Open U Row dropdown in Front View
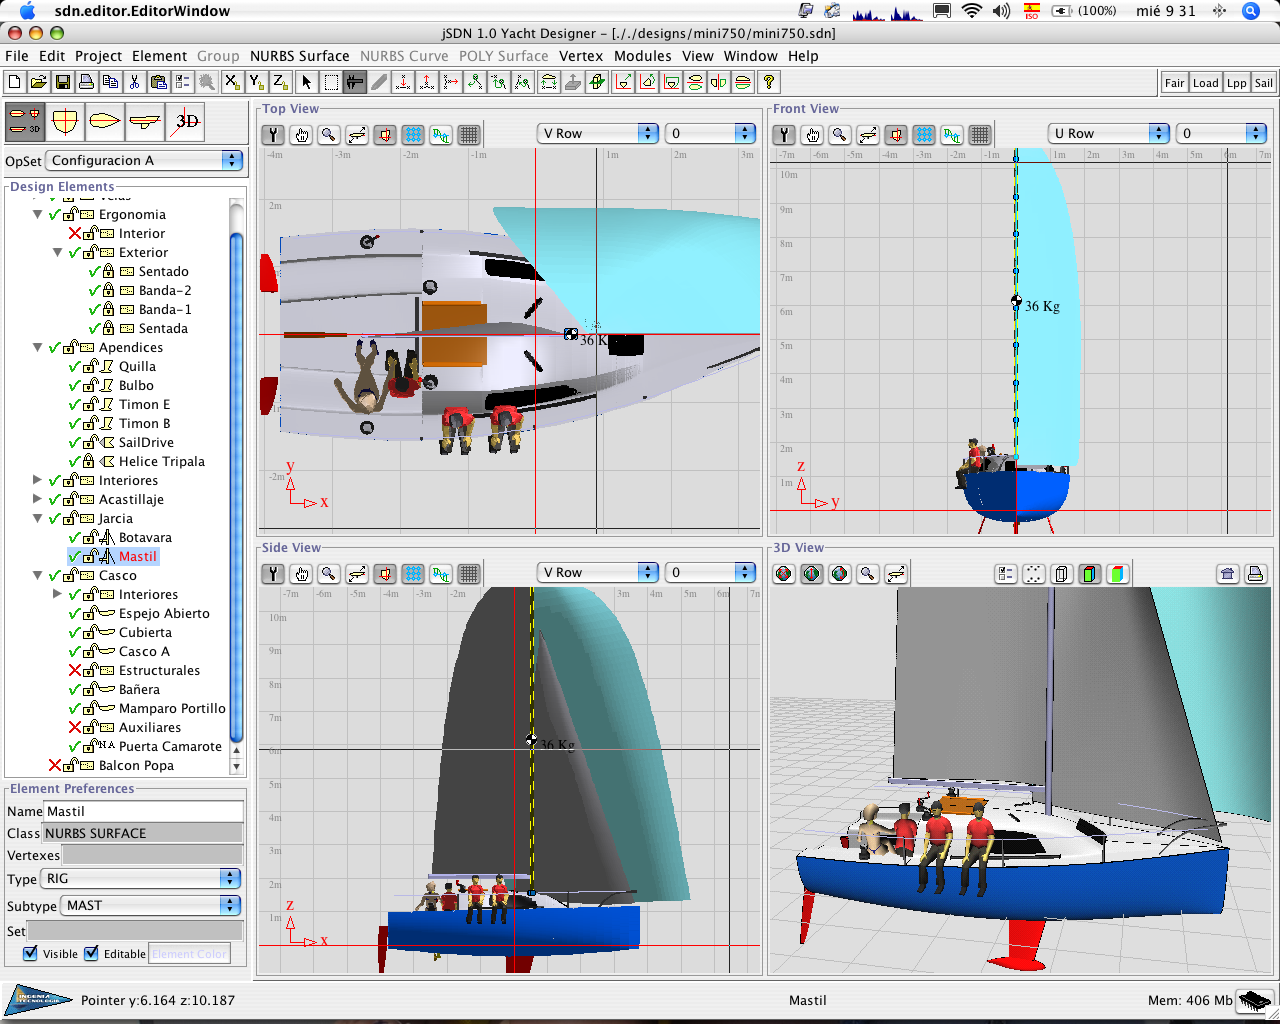The width and height of the screenshot is (1280, 1024). click(x=1109, y=133)
